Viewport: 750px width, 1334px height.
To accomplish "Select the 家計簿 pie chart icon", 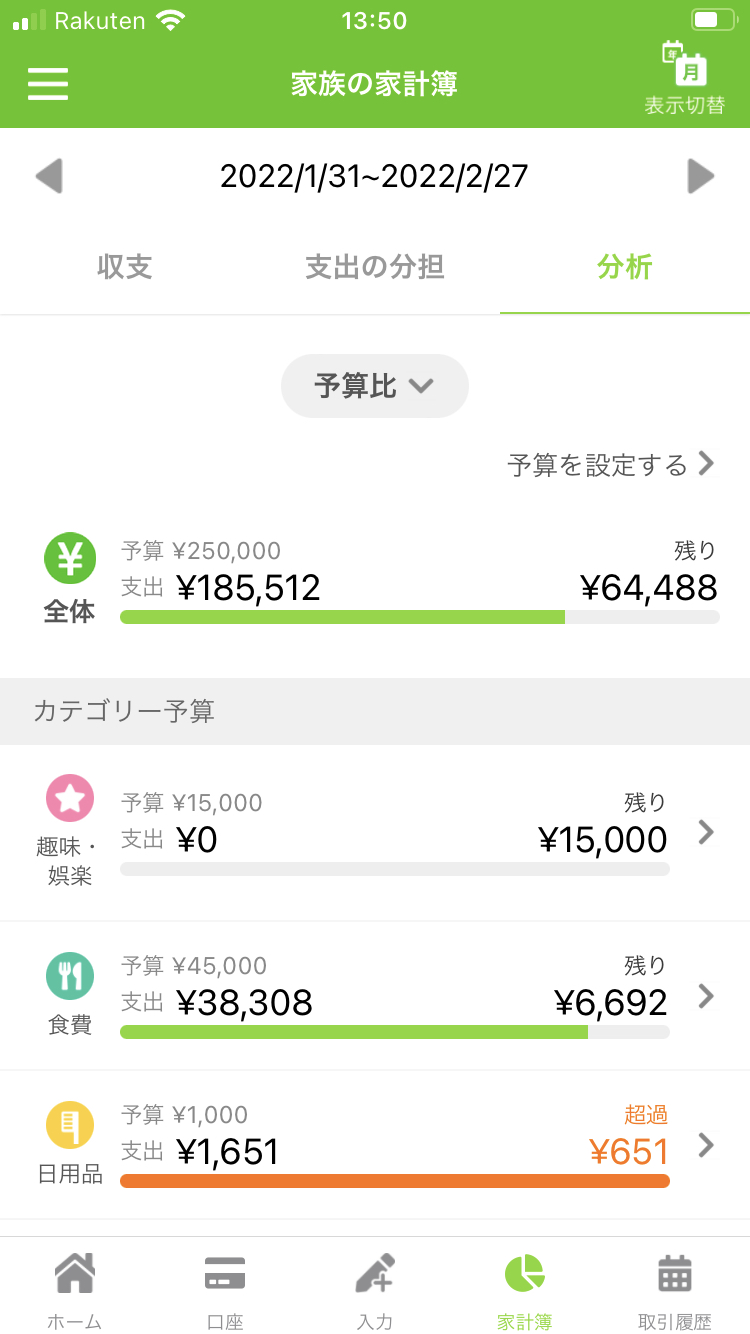I will (x=524, y=1273).
